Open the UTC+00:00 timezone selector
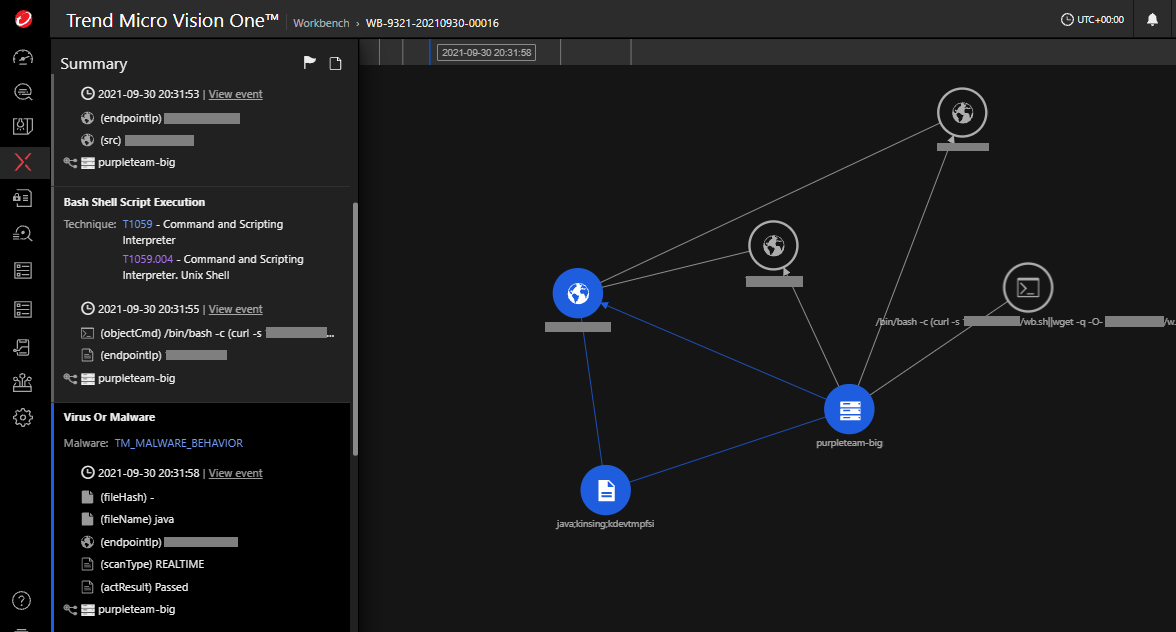1176x632 pixels. tap(1092, 20)
